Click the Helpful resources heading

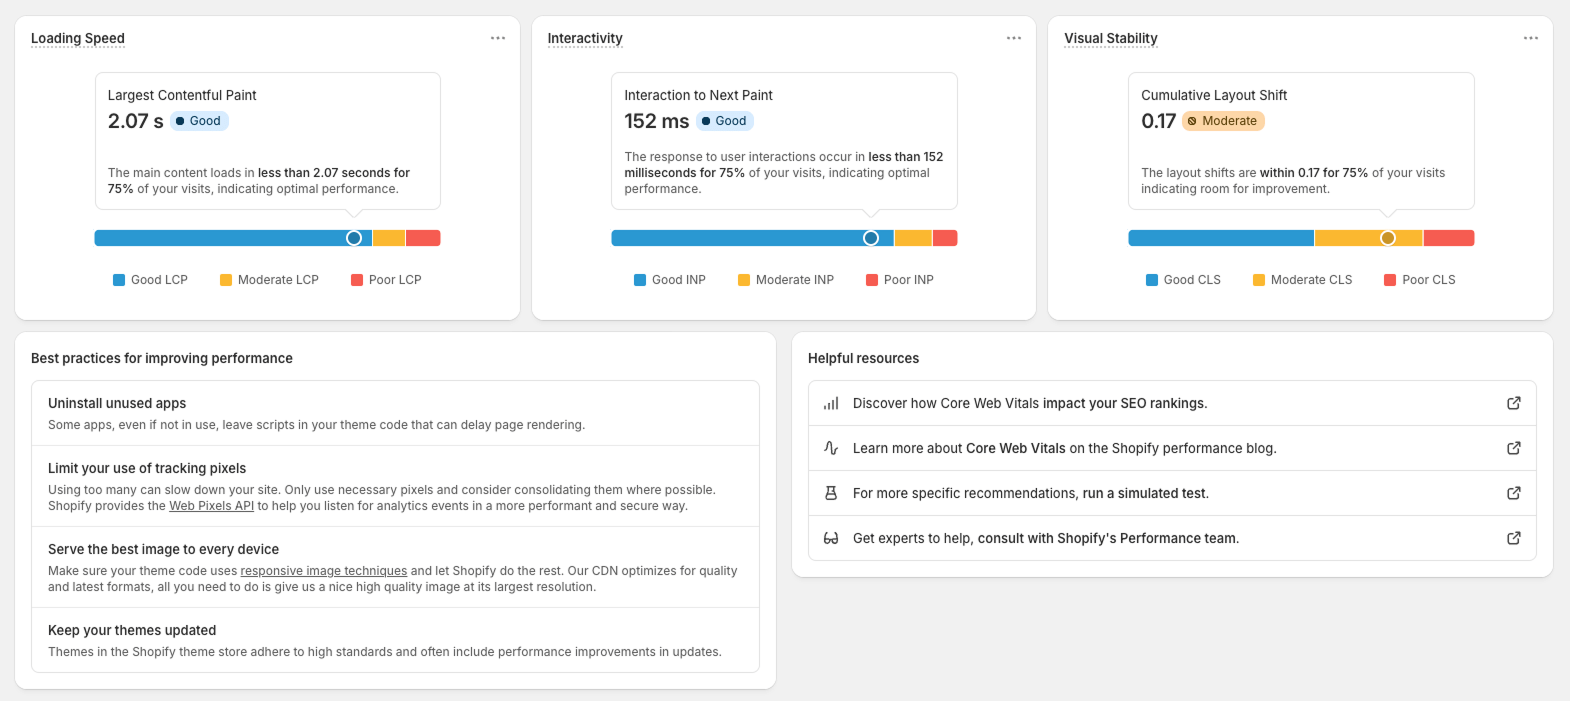863,358
